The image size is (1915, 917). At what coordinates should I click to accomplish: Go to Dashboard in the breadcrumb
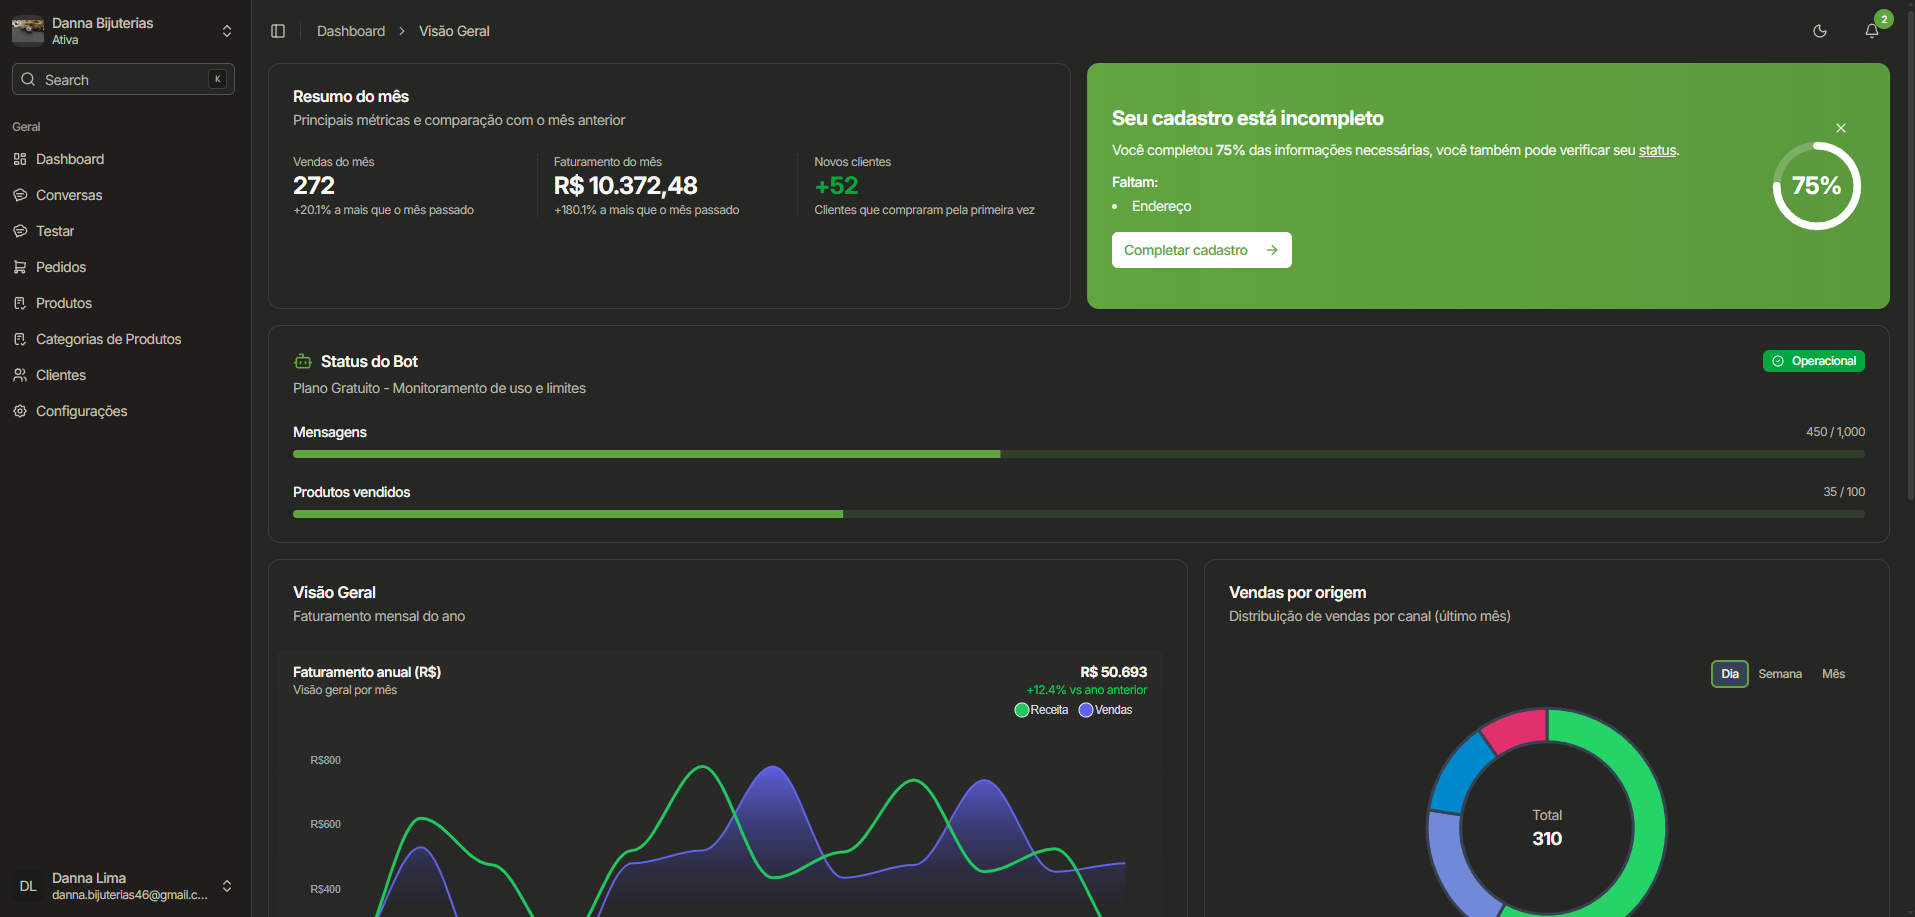pos(351,31)
